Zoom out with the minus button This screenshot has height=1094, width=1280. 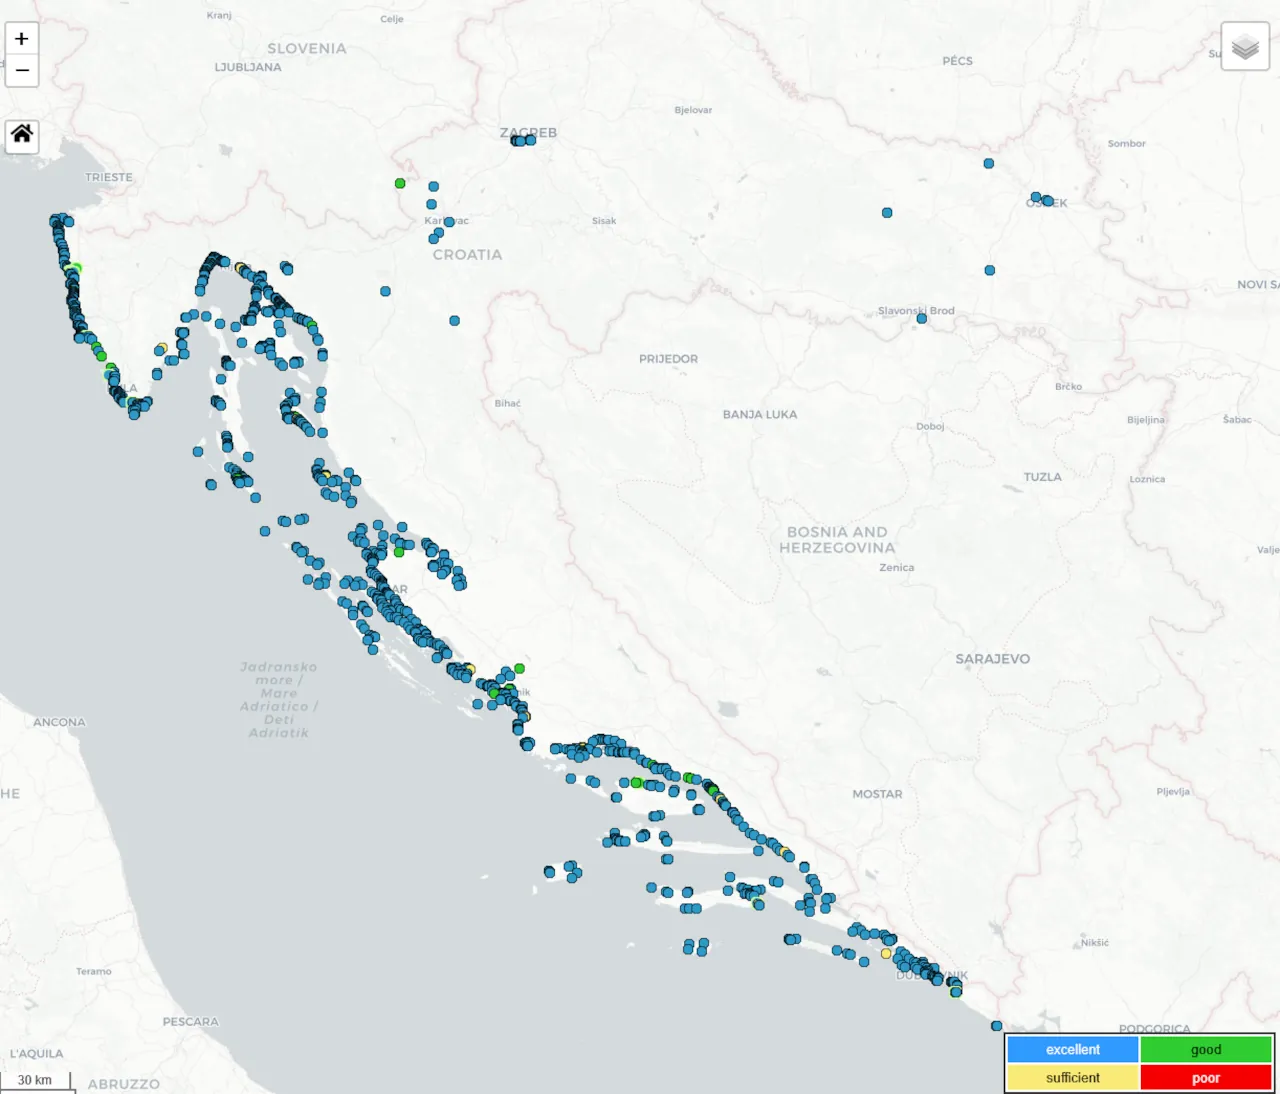(22, 71)
